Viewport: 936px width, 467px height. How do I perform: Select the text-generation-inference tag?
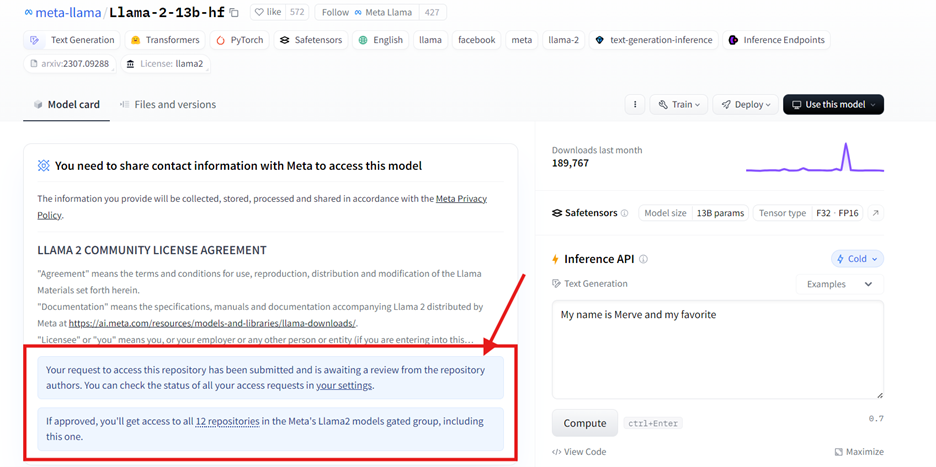[x=654, y=40]
